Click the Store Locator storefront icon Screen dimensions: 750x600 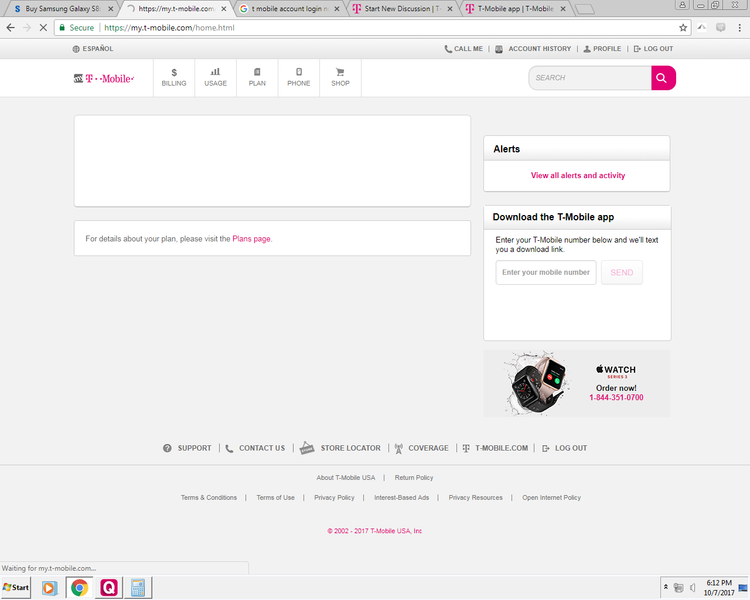pyautogui.click(x=307, y=448)
